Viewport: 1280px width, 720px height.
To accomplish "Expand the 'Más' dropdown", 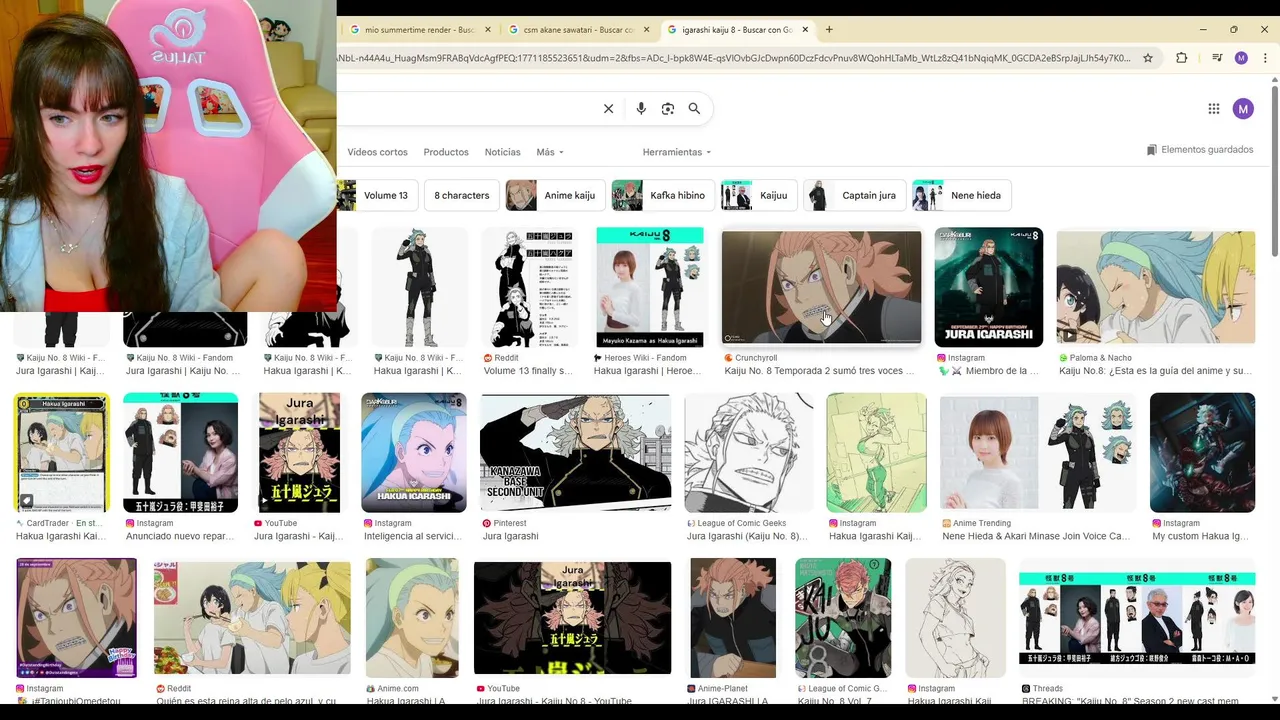I will (x=550, y=152).
